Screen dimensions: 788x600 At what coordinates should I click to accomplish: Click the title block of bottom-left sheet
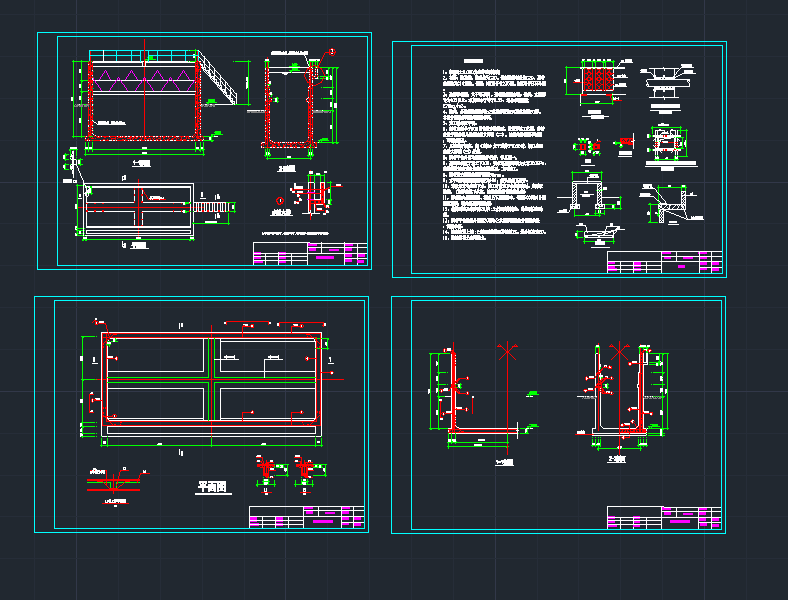click(305, 517)
